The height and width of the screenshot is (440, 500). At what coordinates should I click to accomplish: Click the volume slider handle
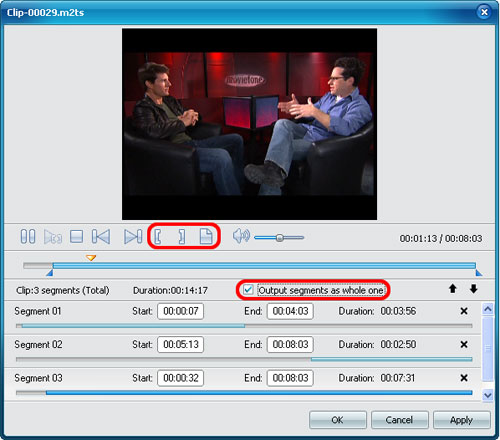click(x=280, y=238)
